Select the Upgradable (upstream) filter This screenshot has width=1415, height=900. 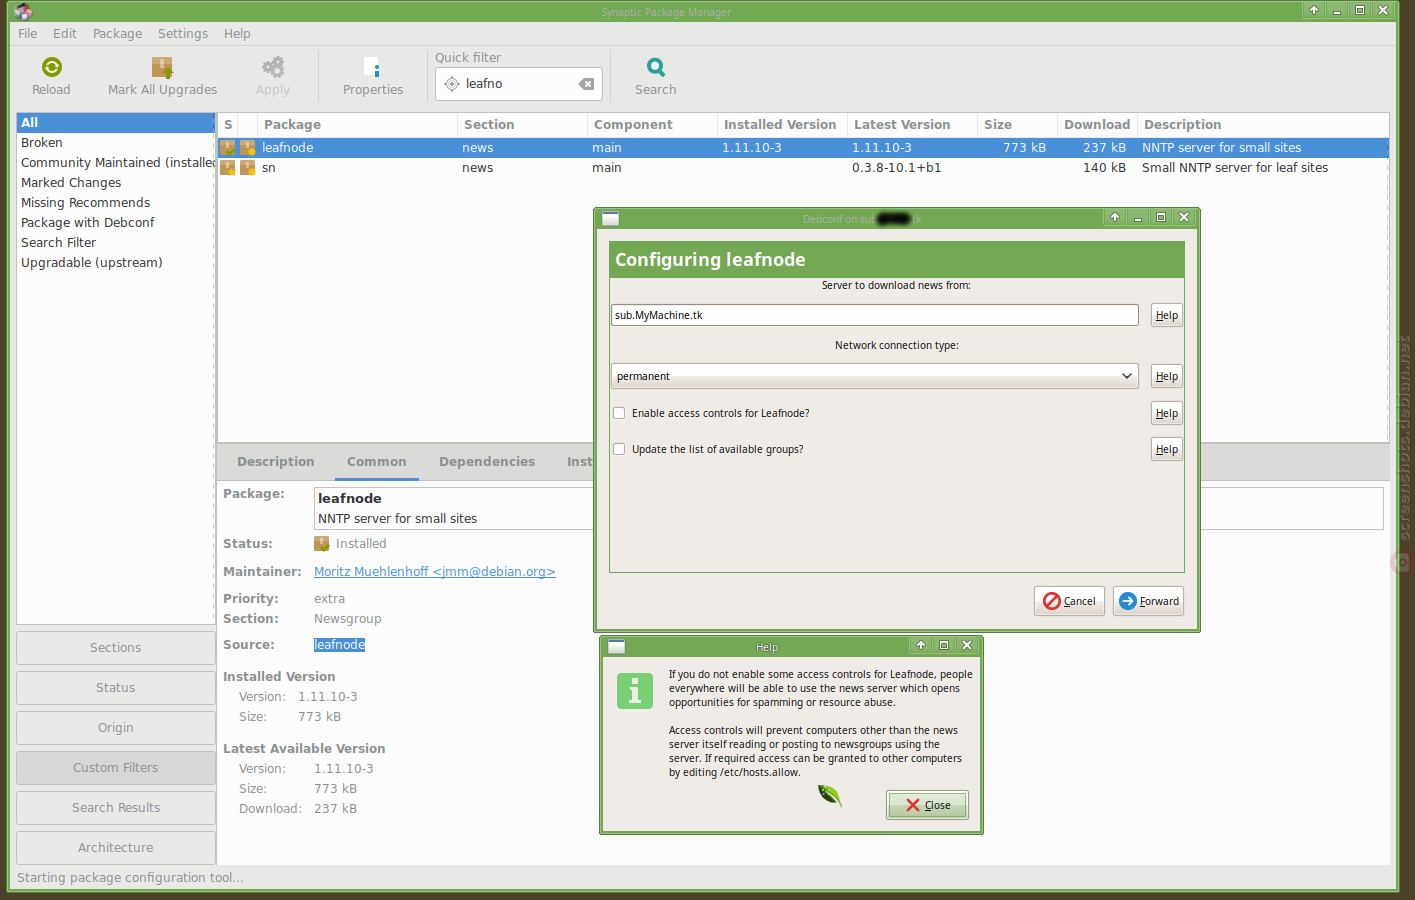pyautogui.click(x=116, y=263)
